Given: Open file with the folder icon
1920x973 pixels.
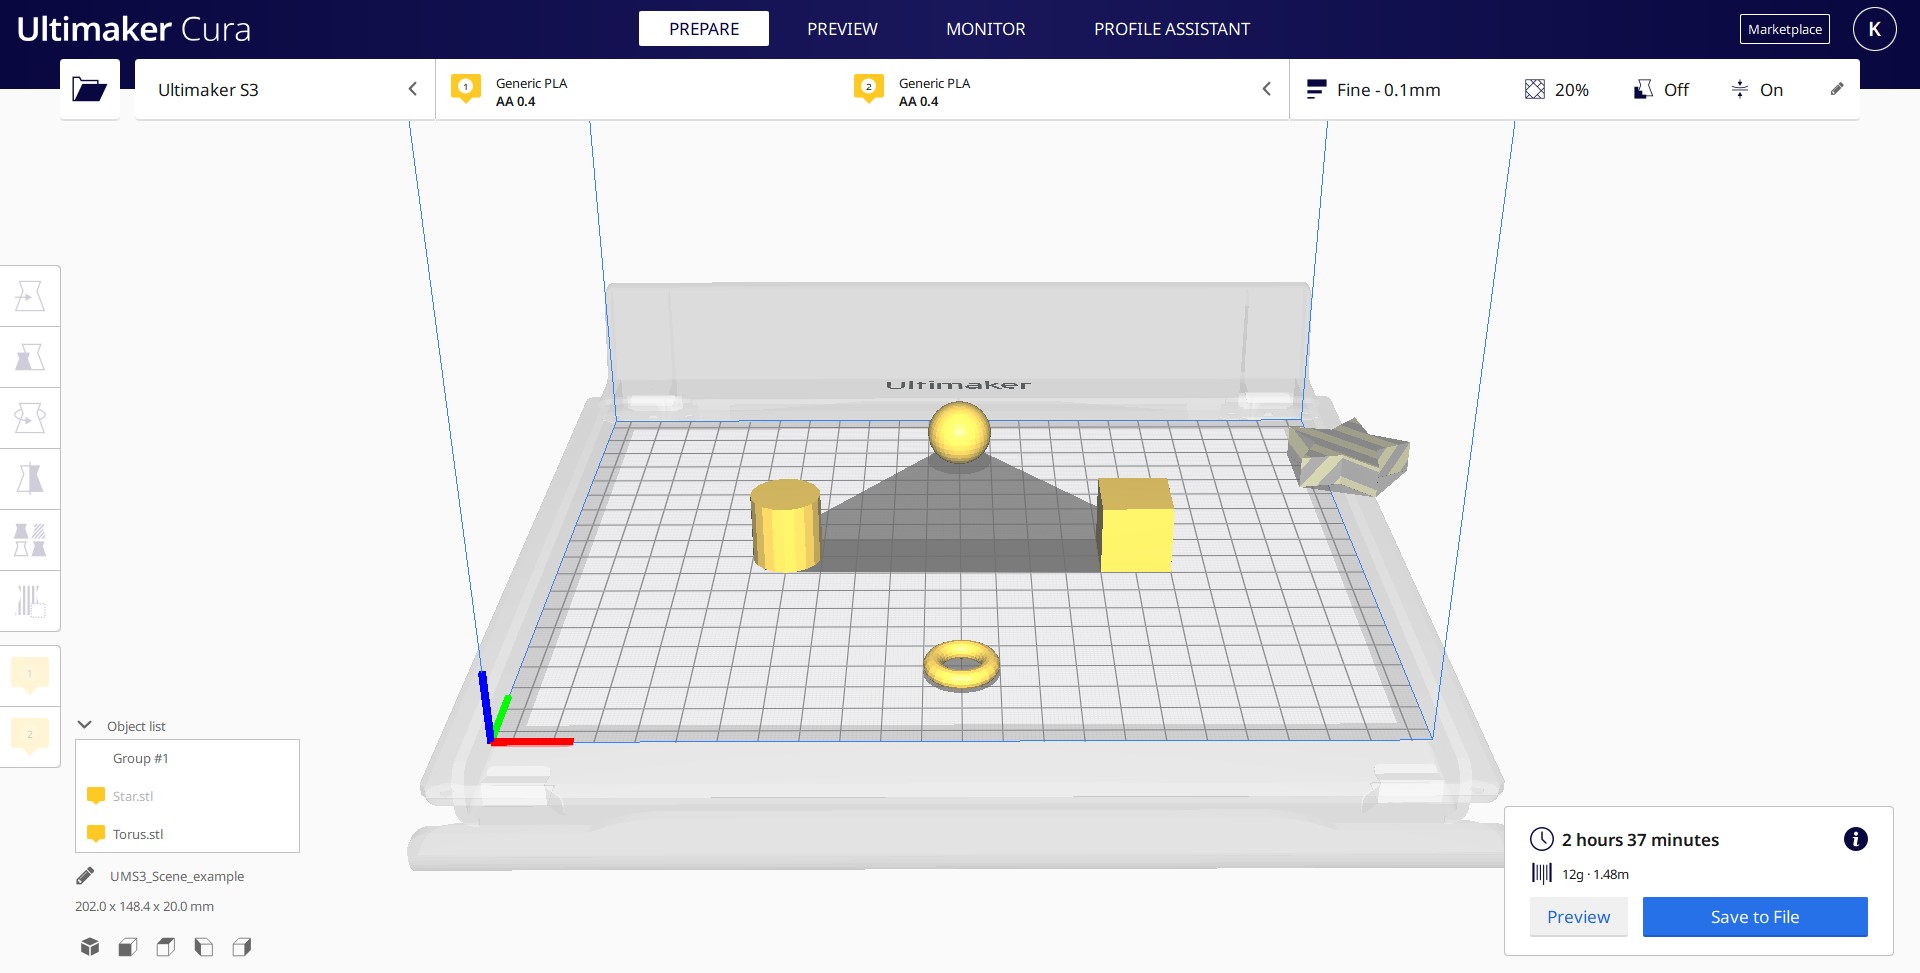Looking at the screenshot, I should (90, 89).
